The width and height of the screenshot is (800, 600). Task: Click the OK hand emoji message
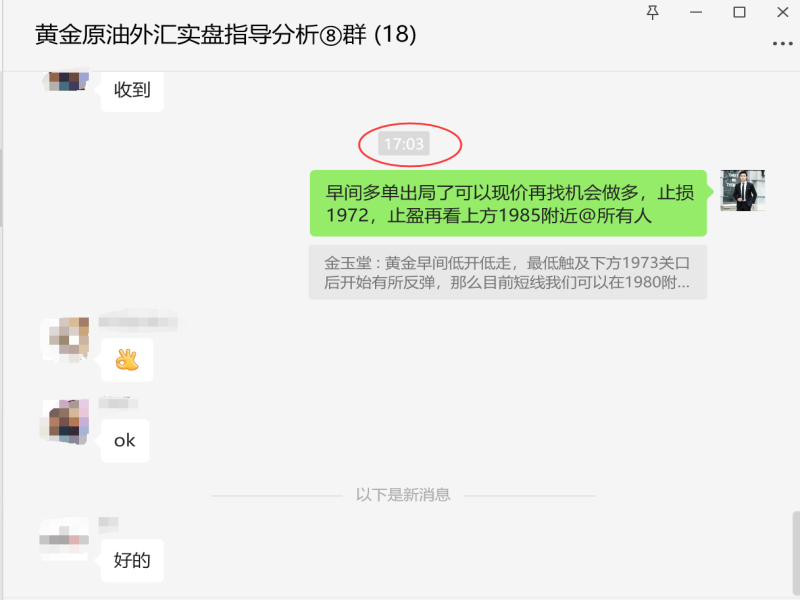(127, 360)
